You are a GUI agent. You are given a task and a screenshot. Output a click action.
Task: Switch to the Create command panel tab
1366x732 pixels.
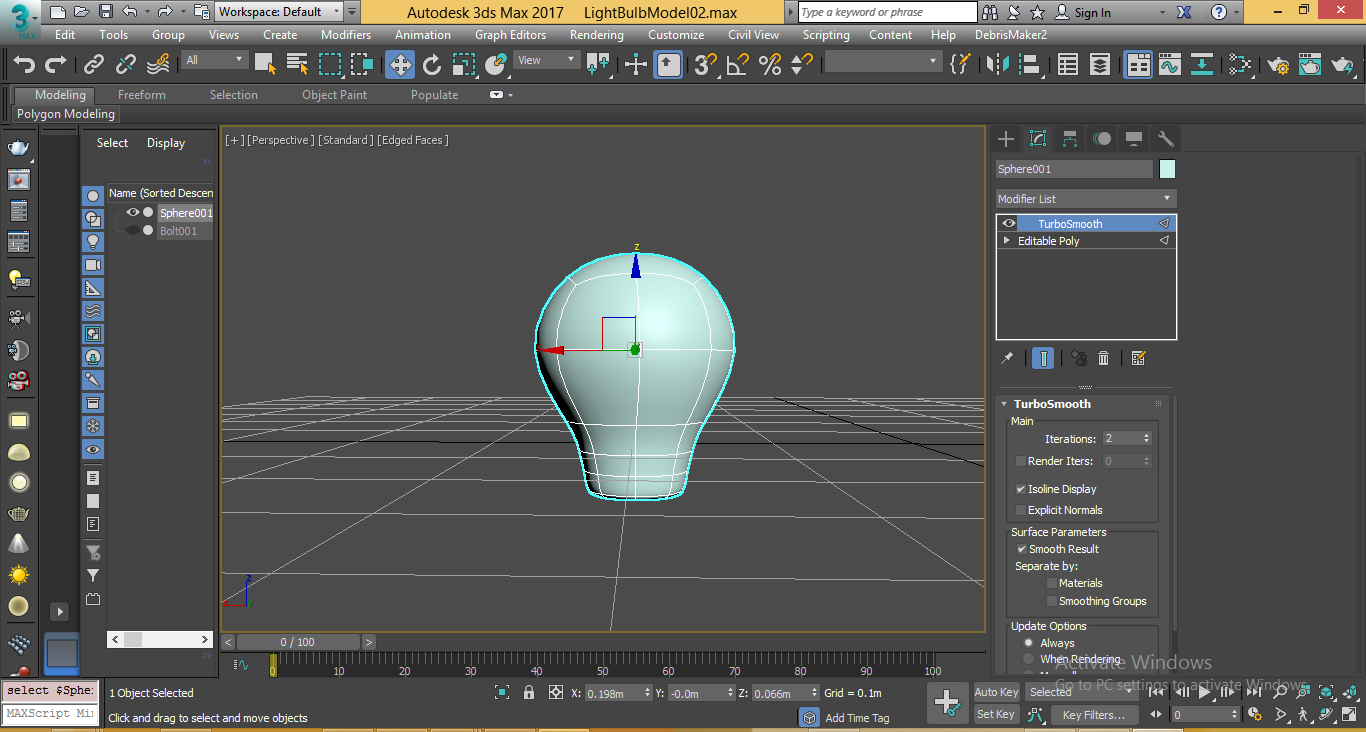pyautogui.click(x=1006, y=139)
